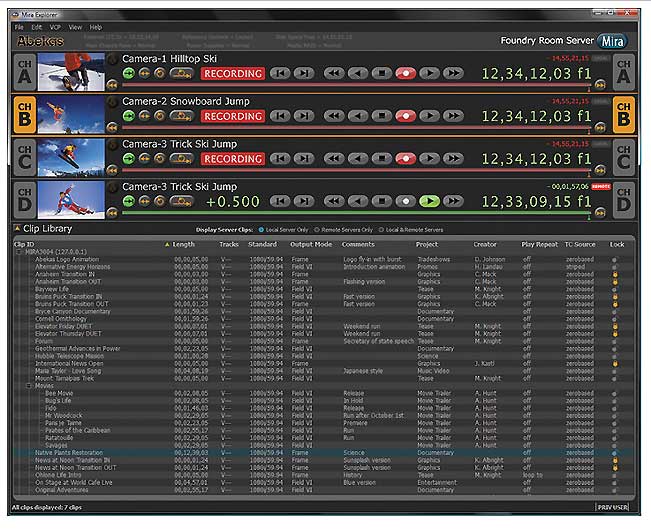The width and height of the screenshot is (651, 529).
Task: Click reverse play on channel C
Action: click(356, 158)
